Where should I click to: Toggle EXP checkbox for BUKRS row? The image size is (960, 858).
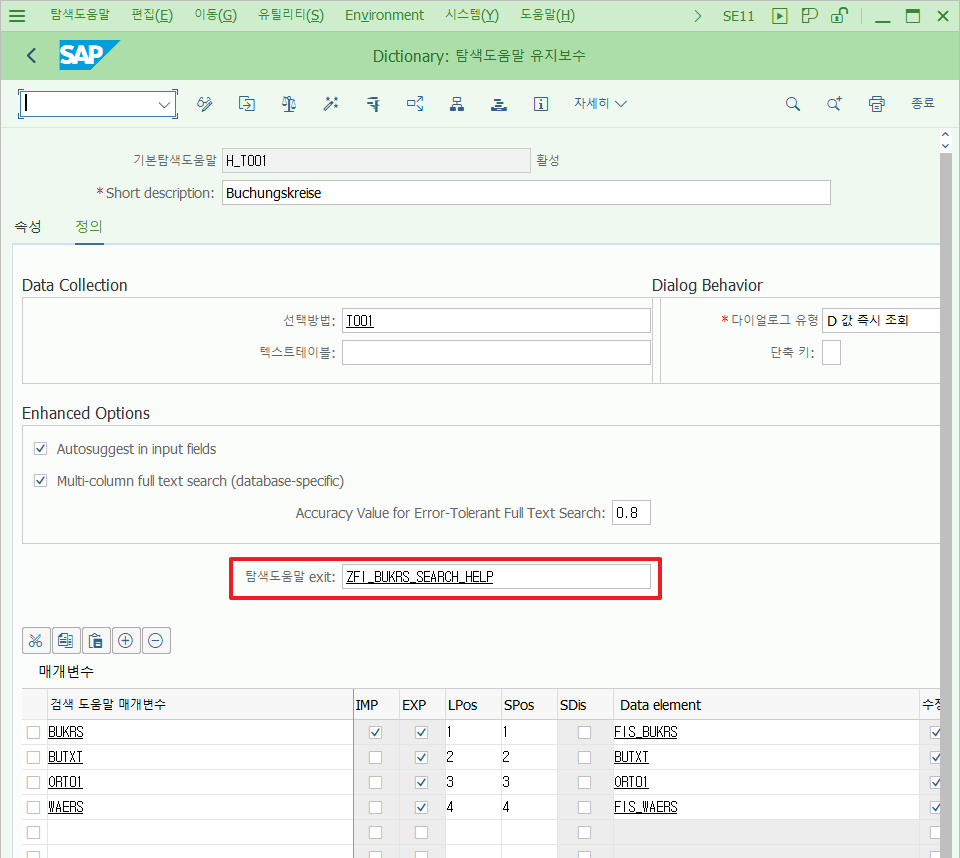tap(421, 732)
